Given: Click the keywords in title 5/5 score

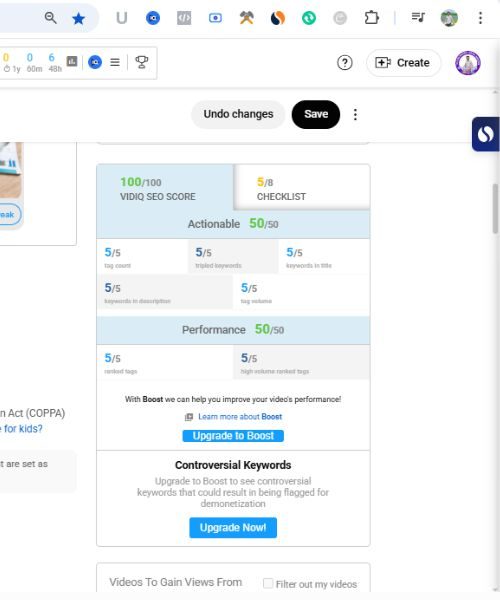Looking at the screenshot, I should (x=324, y=257).
